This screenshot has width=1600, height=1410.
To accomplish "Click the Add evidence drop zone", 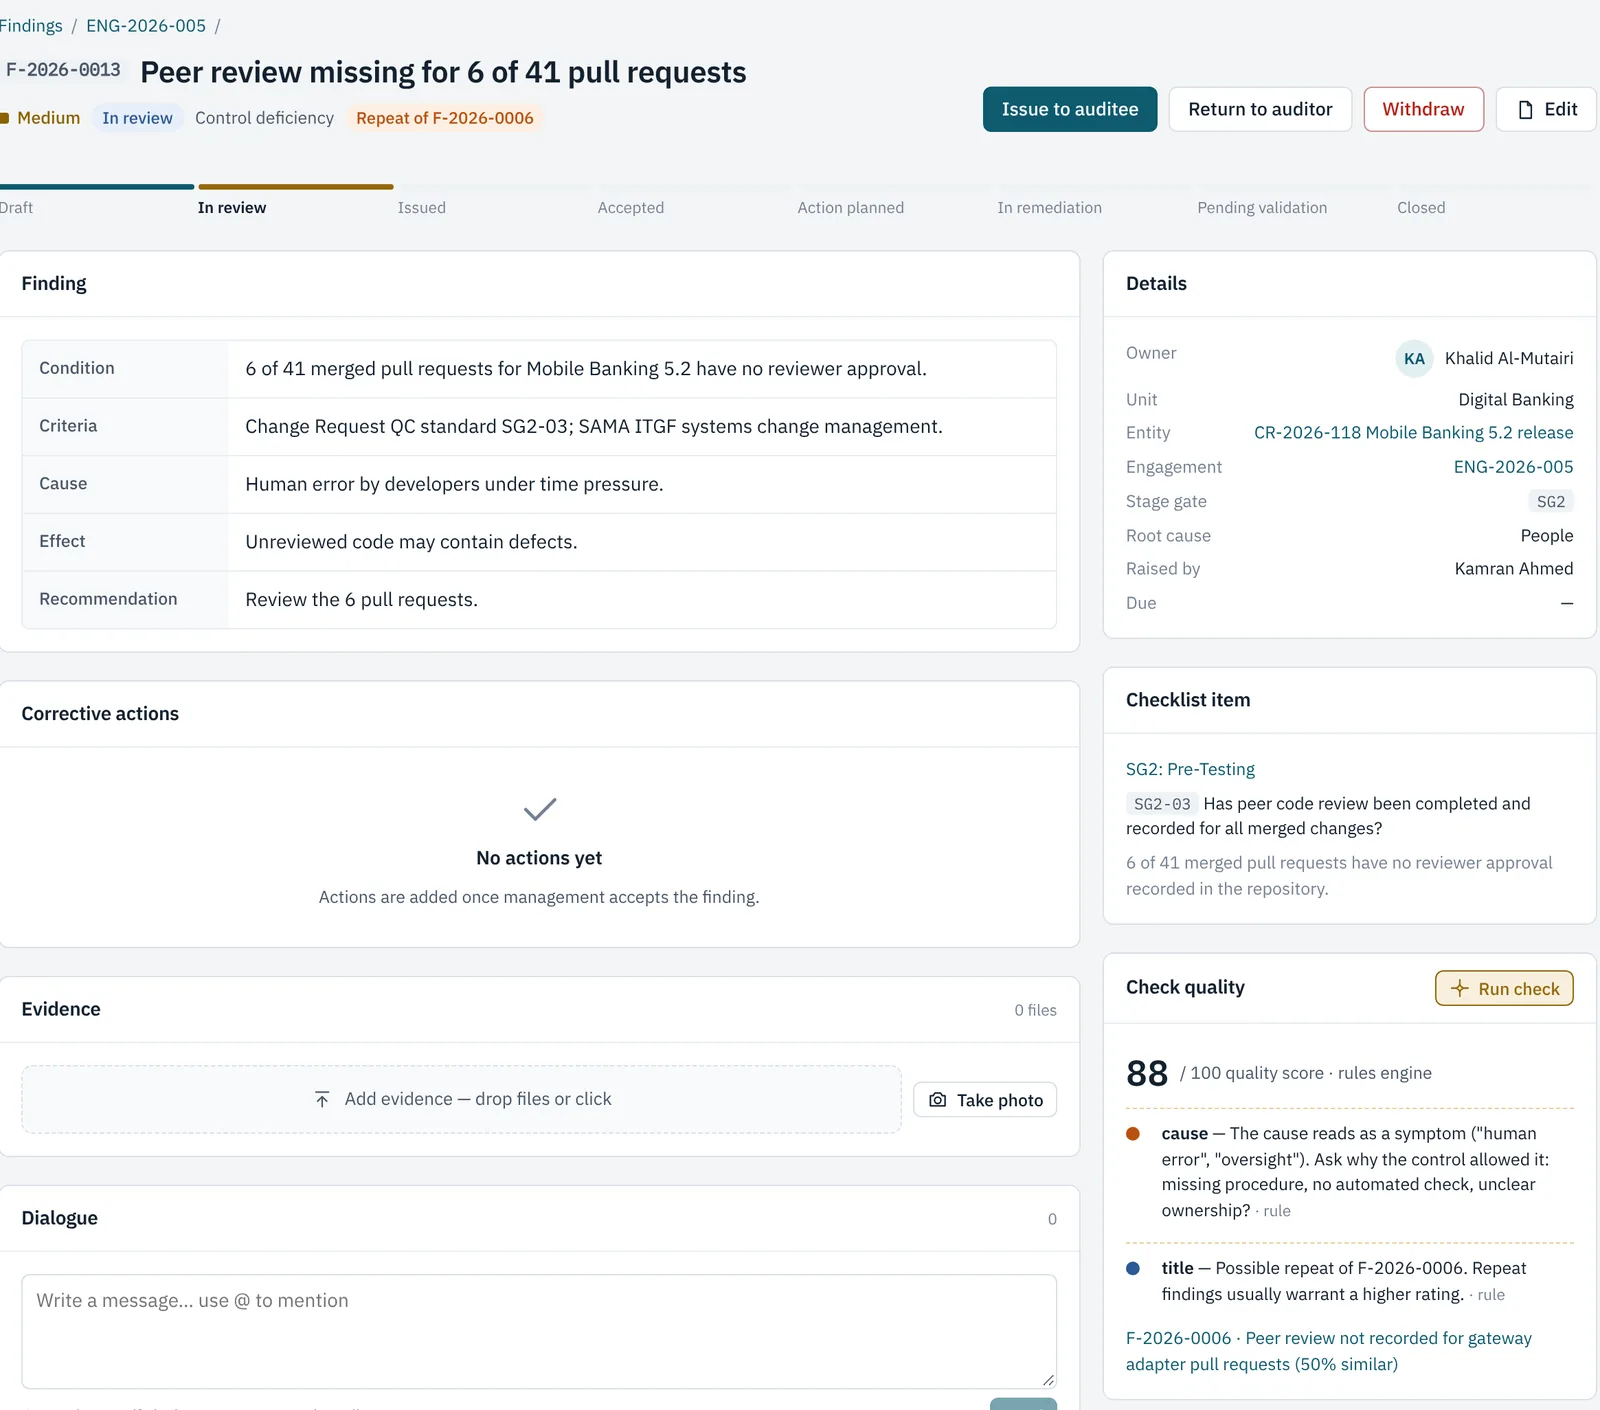I will (462, 1099).
